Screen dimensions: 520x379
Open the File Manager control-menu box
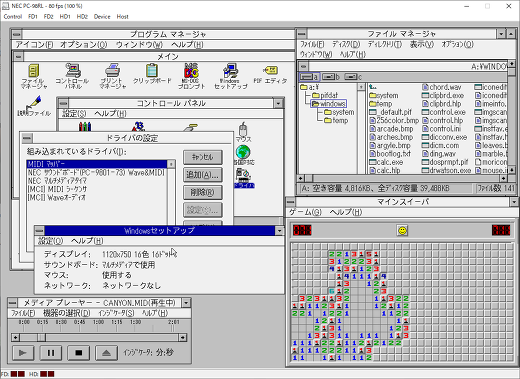point(302,33)
